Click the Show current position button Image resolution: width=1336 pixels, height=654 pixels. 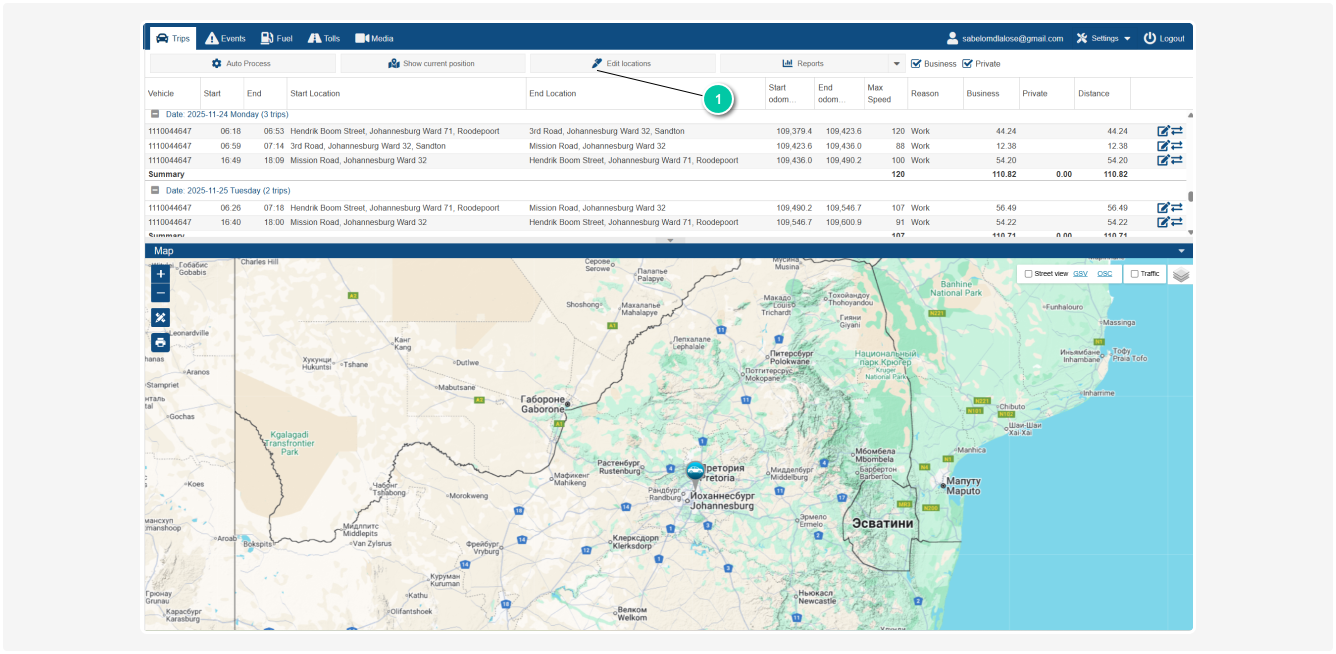pos(432,64)
